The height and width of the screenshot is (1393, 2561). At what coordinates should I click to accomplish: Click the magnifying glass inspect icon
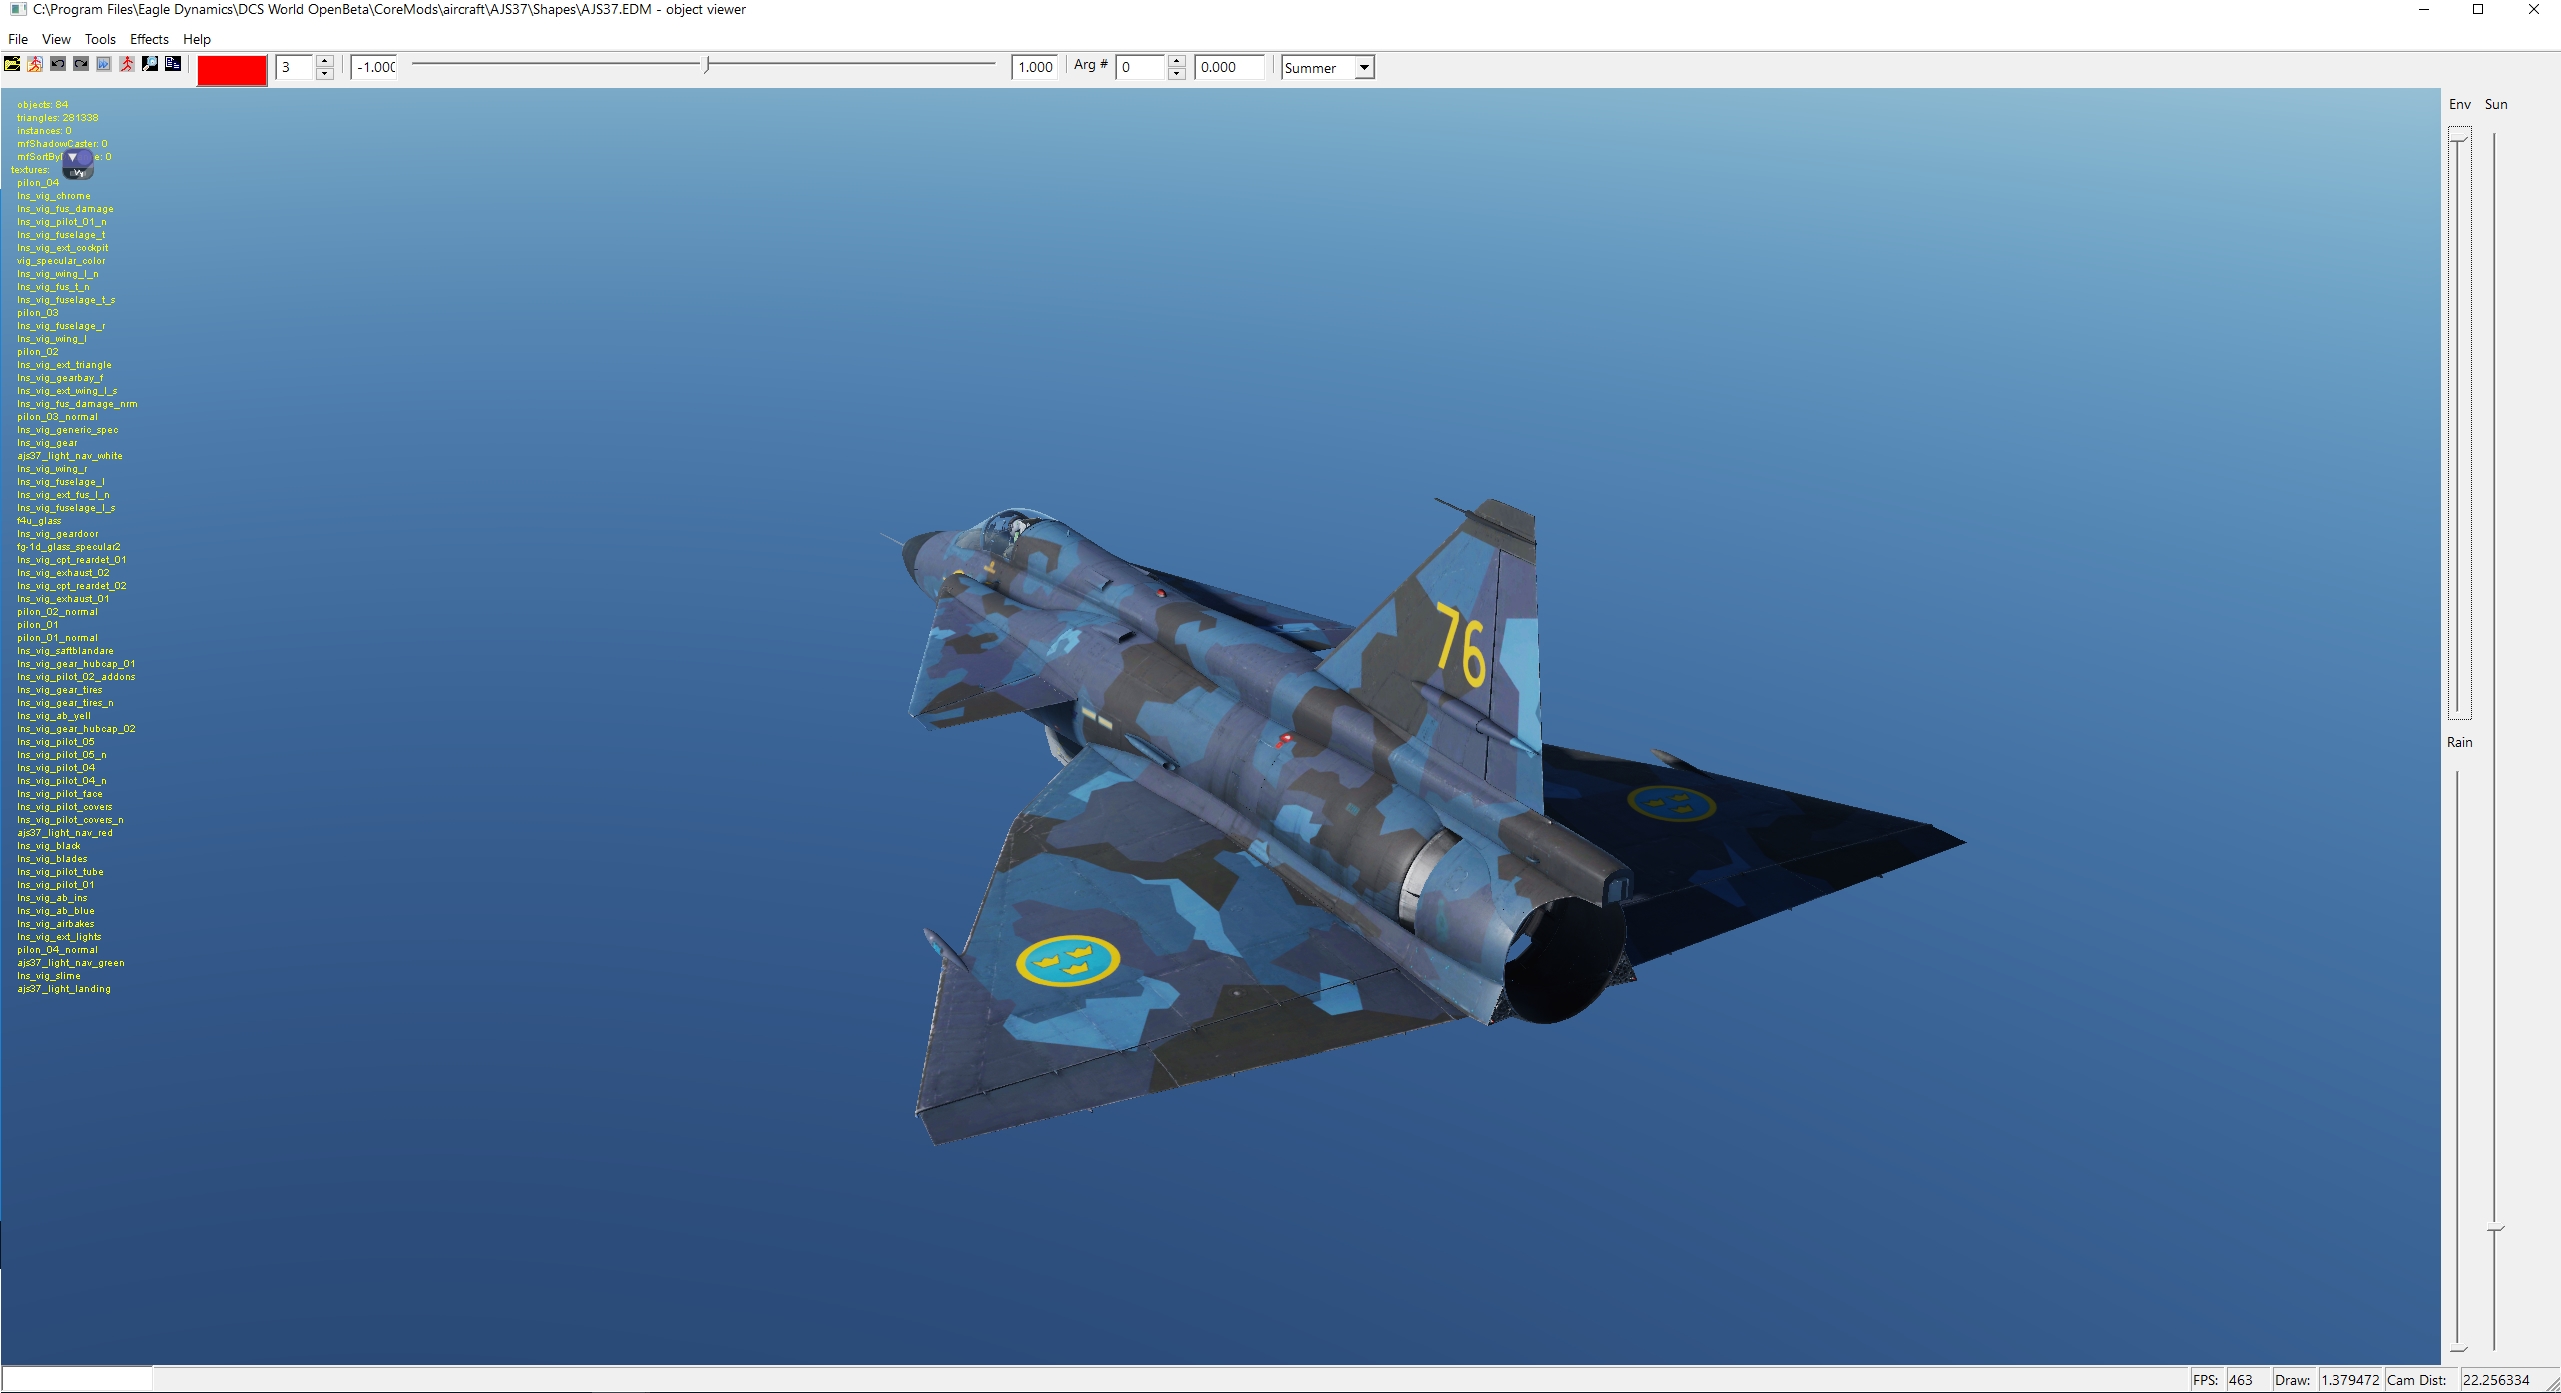tap(150, 64)
